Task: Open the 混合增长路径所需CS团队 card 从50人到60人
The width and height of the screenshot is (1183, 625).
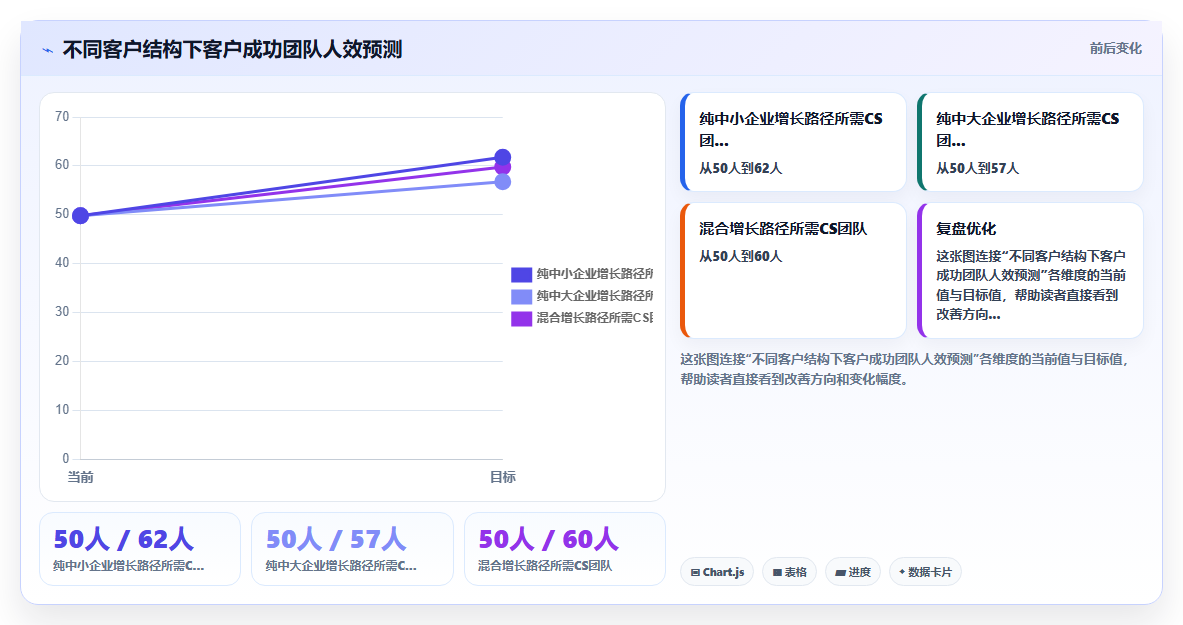Action: point(793,270)
